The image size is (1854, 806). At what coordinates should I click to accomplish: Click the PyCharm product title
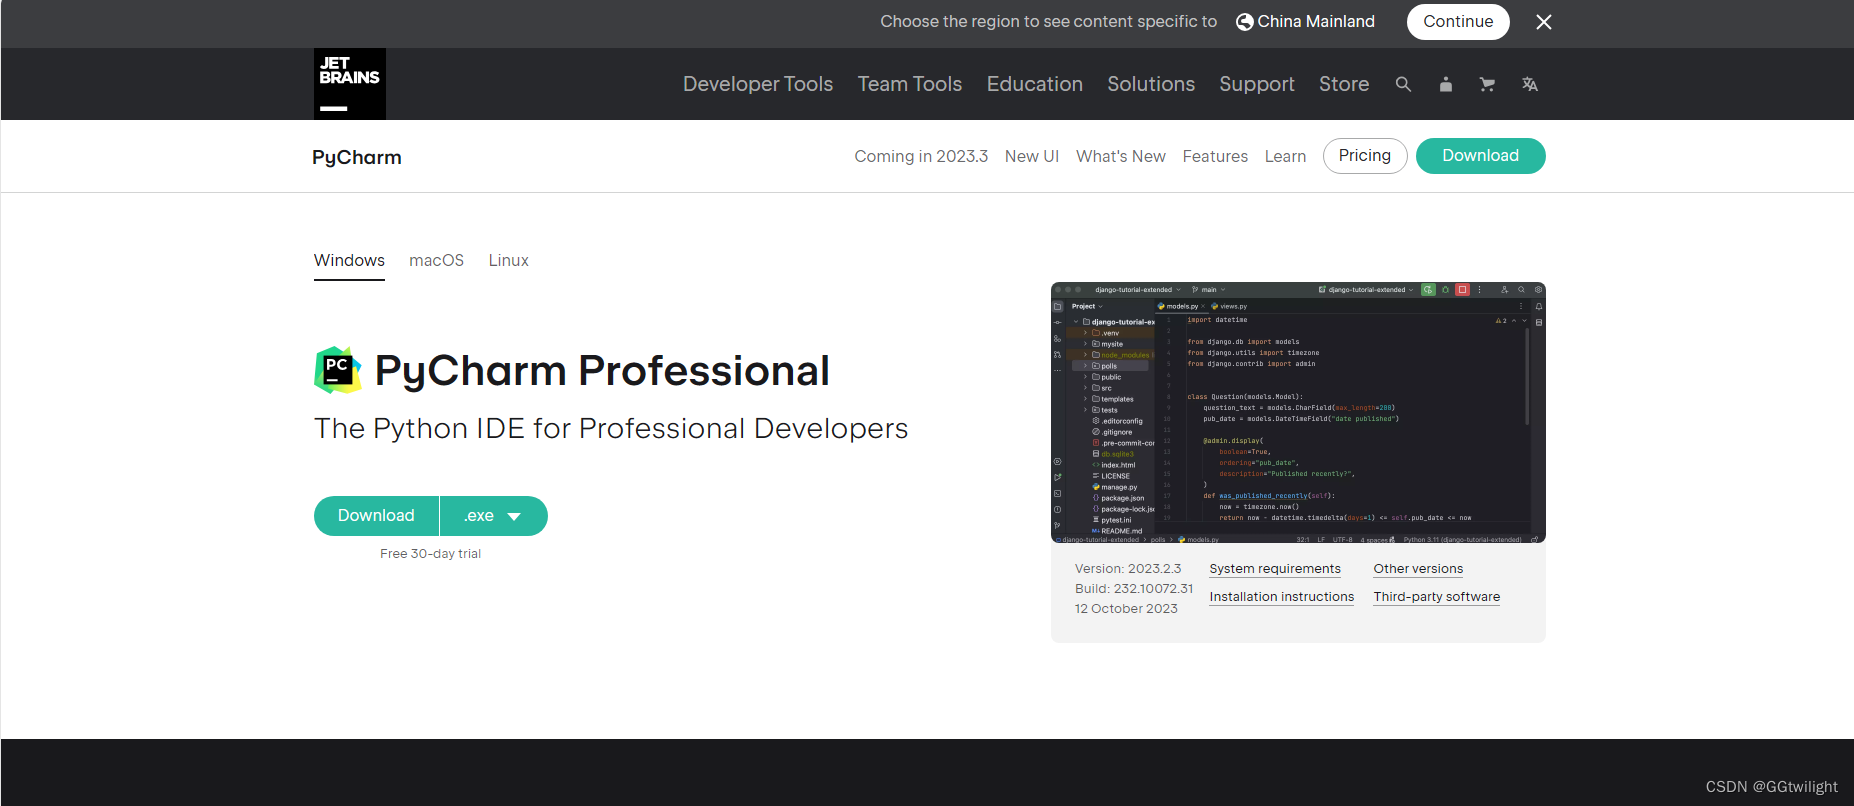tap(357, 157)
